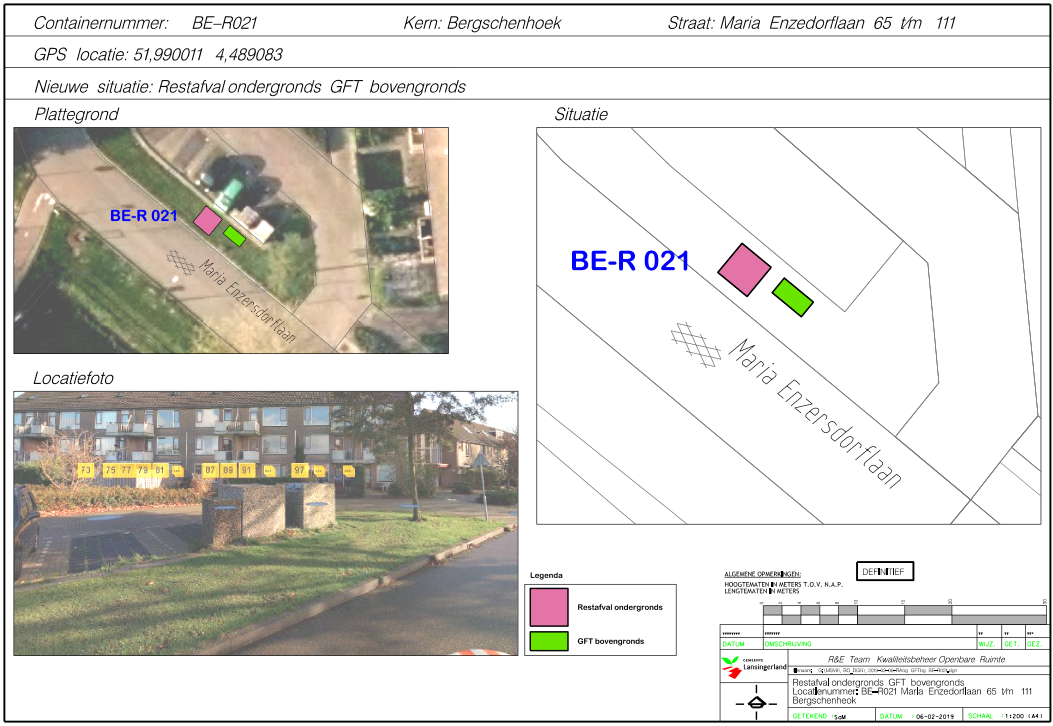
Task: Click the cross-hatch symbol on the Situatie map
Action: click(696, 341)
